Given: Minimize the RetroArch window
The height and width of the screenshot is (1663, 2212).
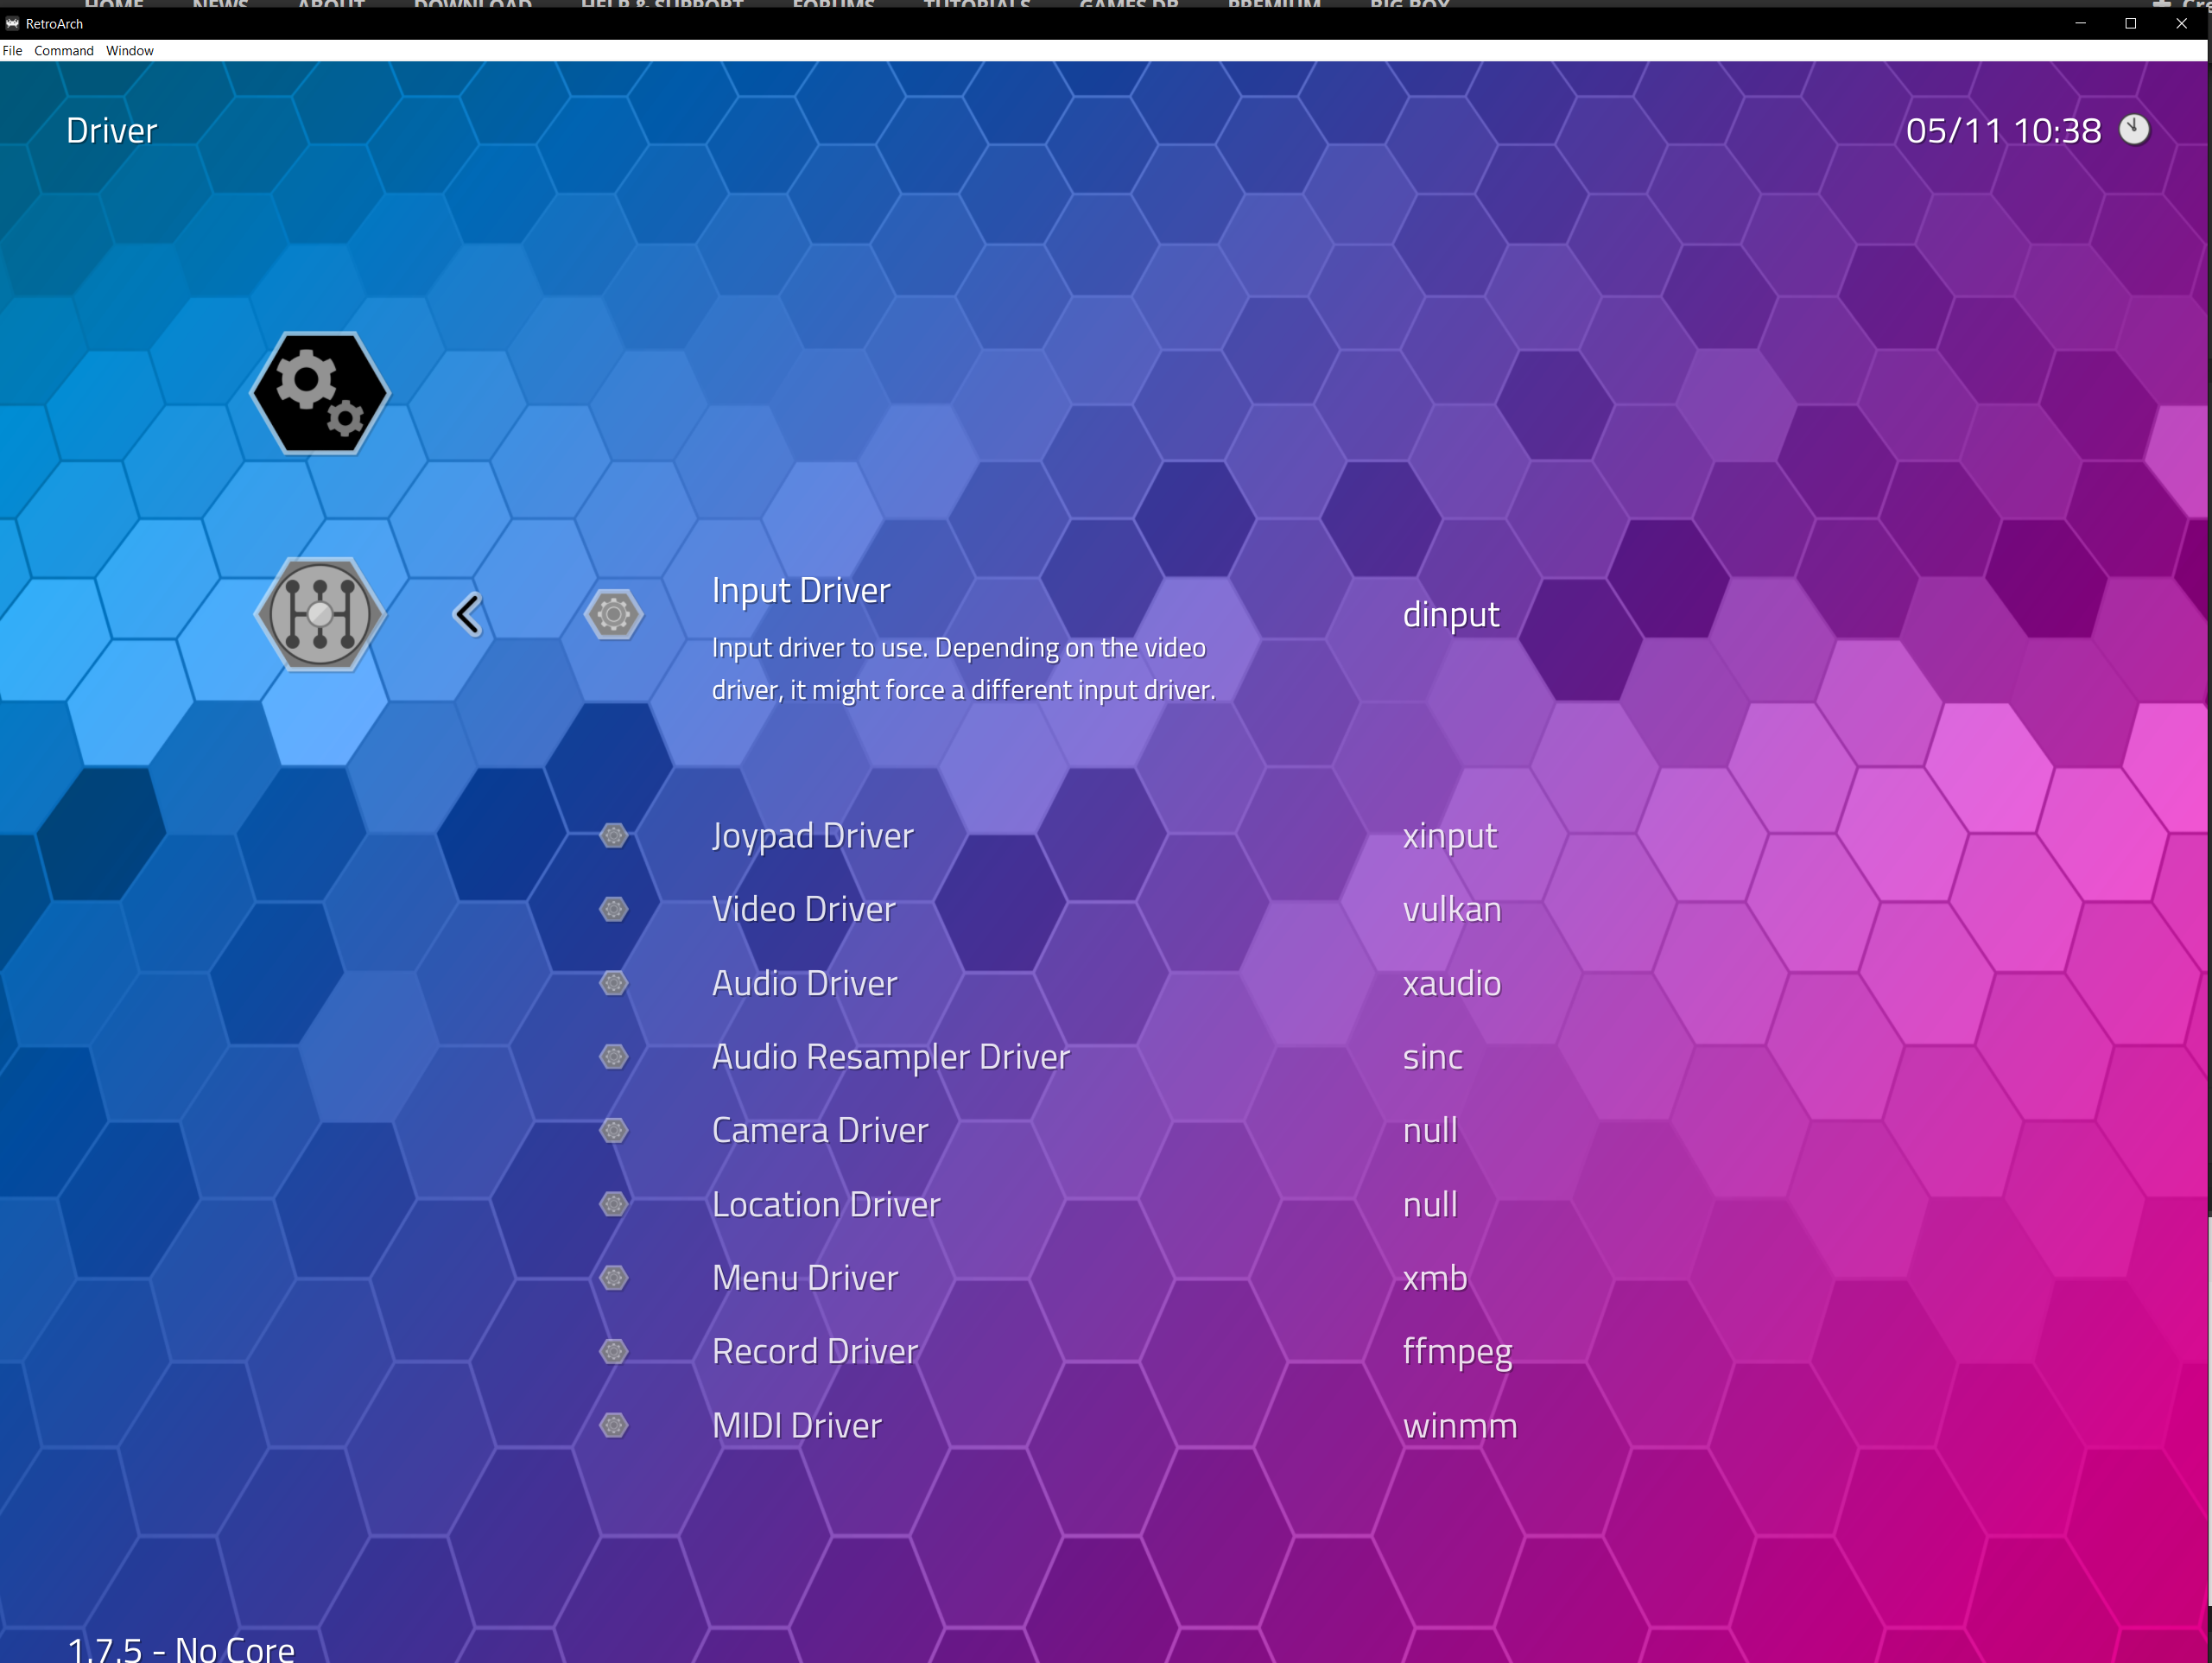Looking at the screenshot, I should click(x=2080, y=23).
